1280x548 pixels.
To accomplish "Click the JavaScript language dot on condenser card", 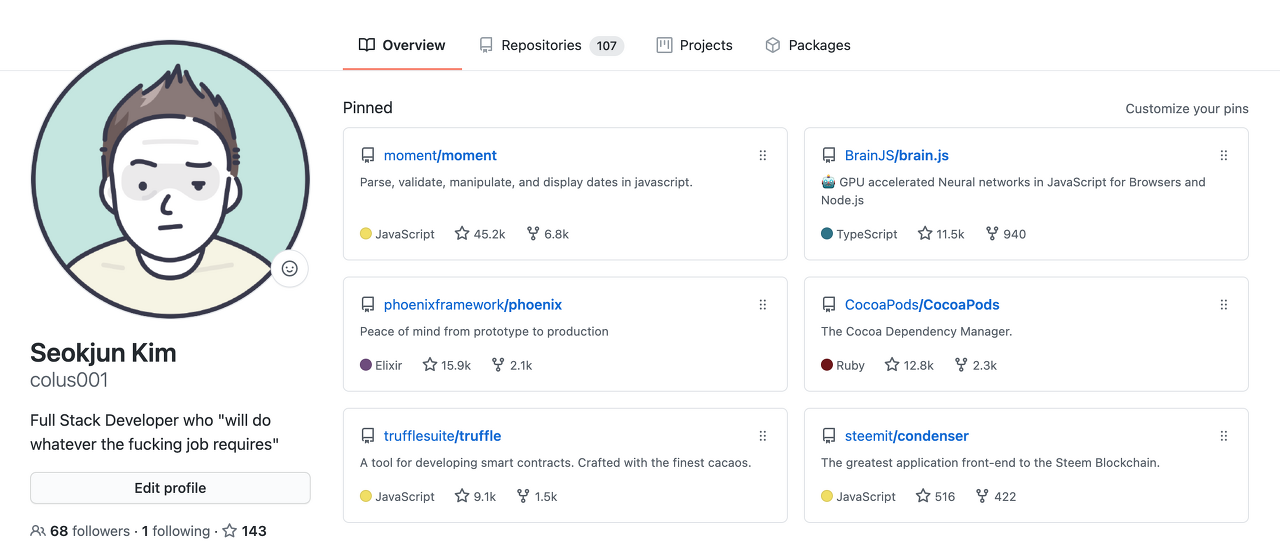I will (827, 496).
